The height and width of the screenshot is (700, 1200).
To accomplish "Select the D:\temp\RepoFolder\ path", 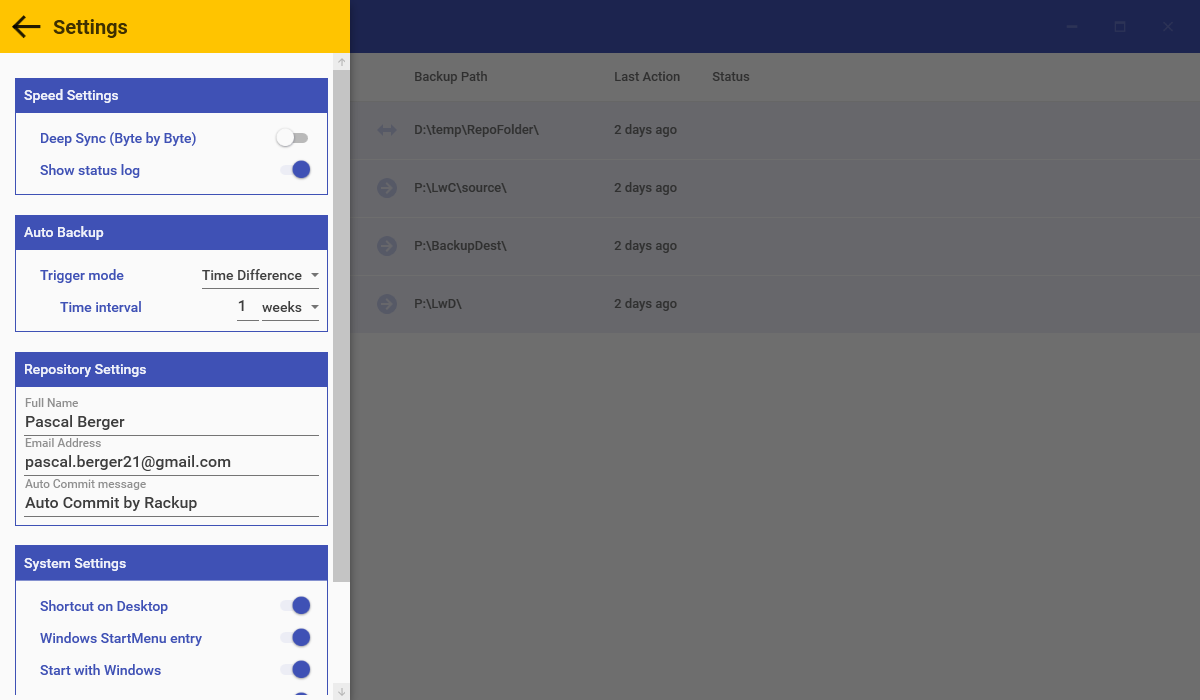I will pos(476,130).
